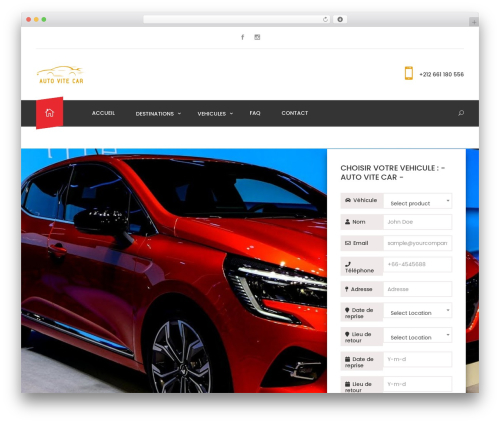Call the number +212 661 180 556
The image size is (500, 423).
pos(441,74)
